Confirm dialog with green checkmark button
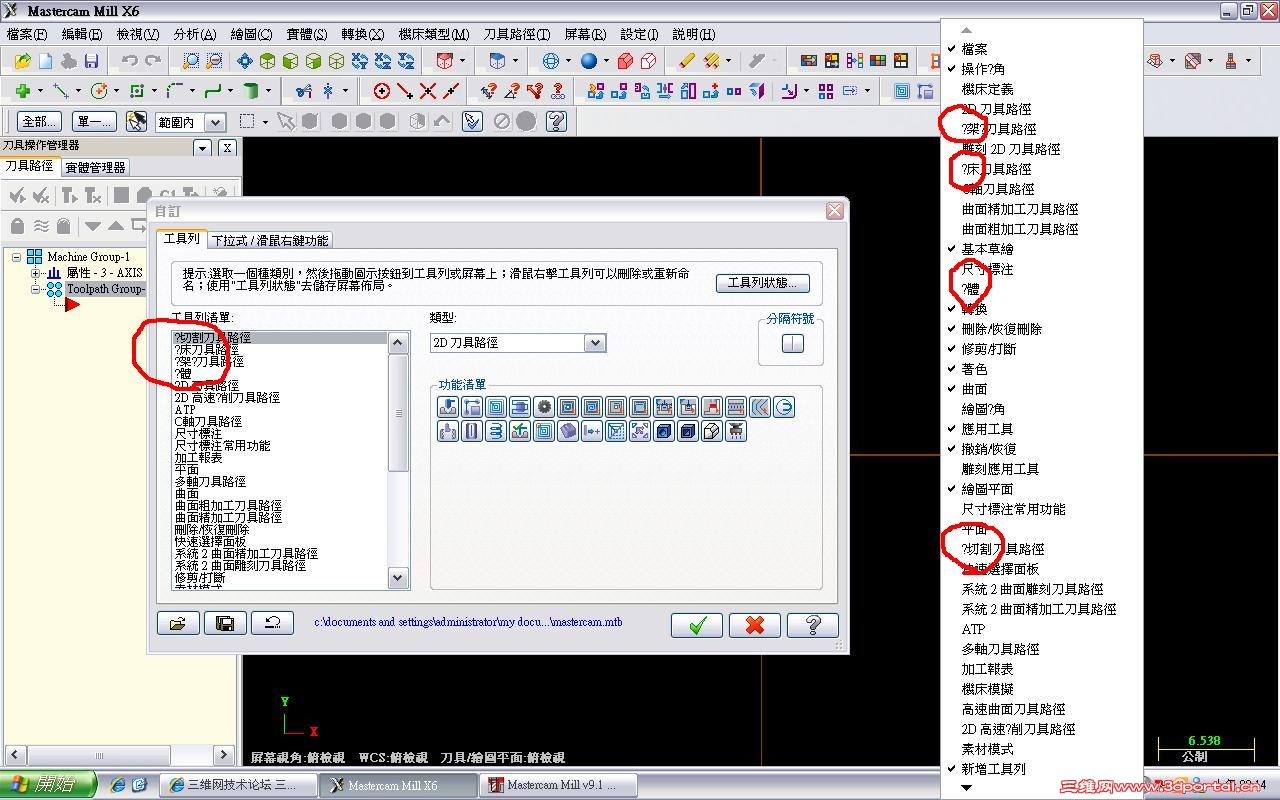This screenshot has width=1280, height=800. (697, 625)
